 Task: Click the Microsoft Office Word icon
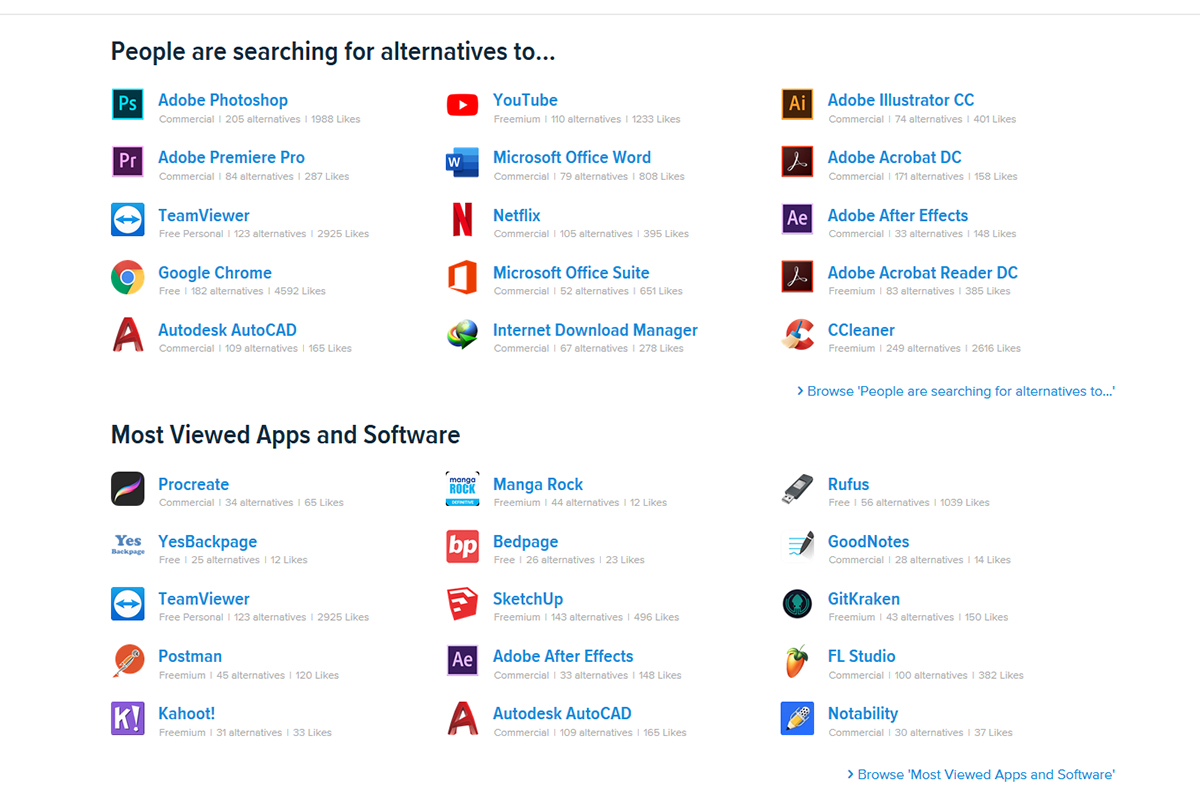(x=462, y=161)
